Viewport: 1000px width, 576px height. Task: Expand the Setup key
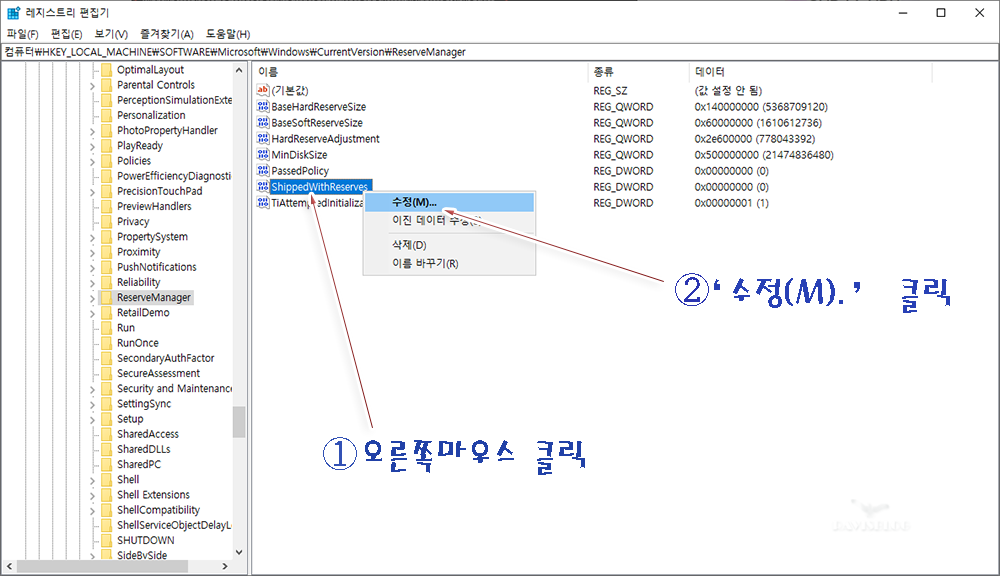tap(92, 420)
